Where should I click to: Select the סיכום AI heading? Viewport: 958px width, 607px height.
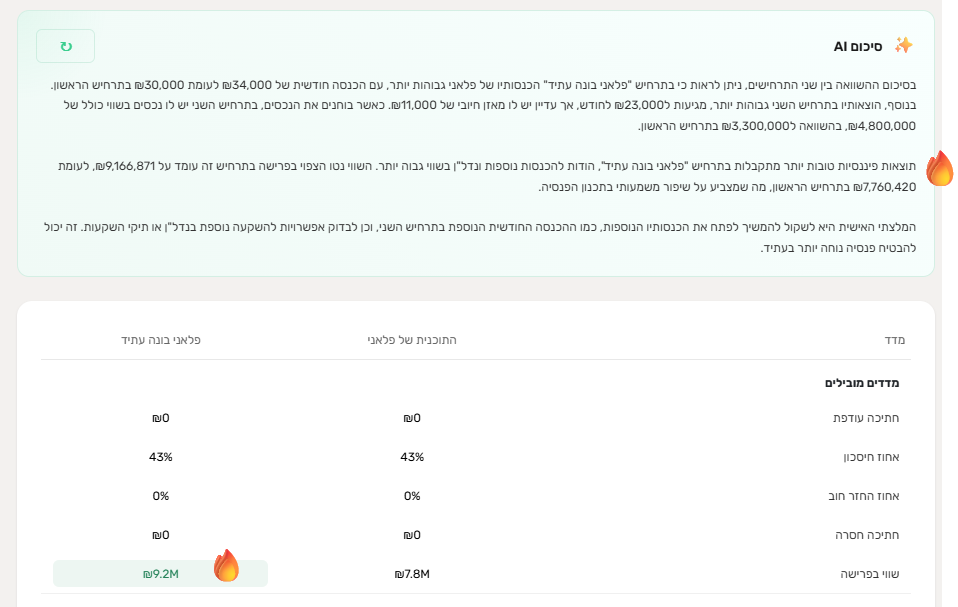pyautogui.click(x=855, y=46)
